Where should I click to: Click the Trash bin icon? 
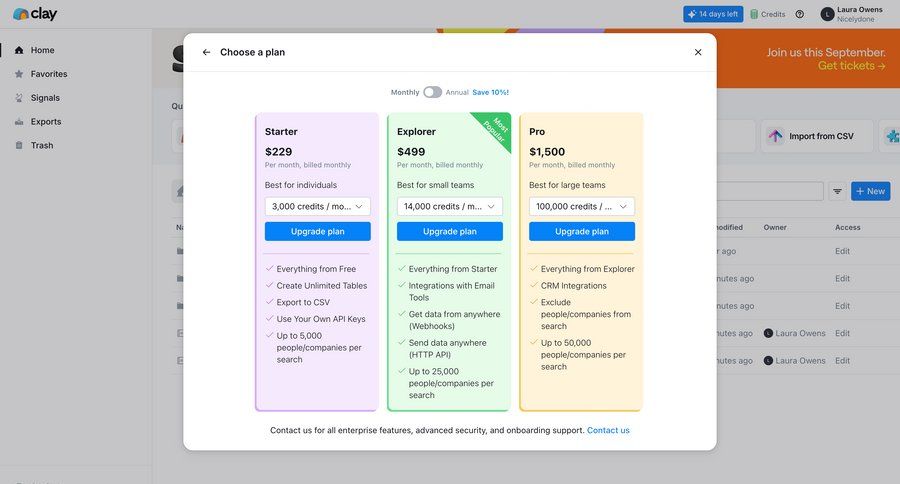coord(19,146)
